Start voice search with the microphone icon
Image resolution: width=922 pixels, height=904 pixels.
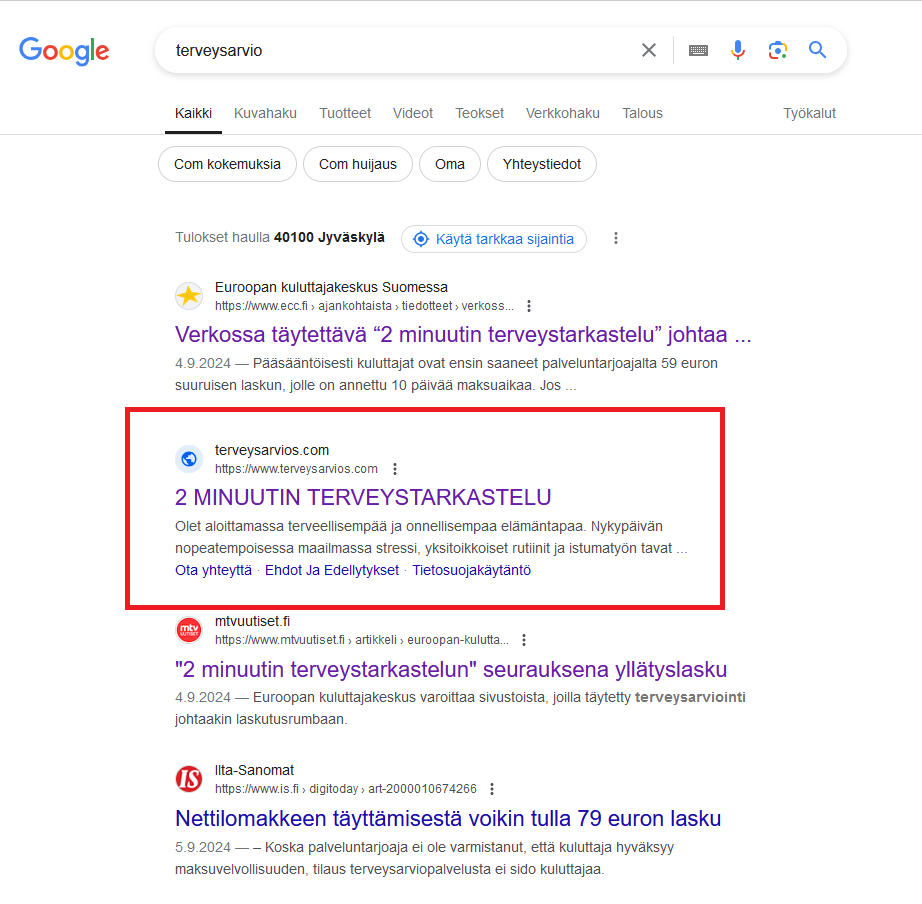coord(738,51)
